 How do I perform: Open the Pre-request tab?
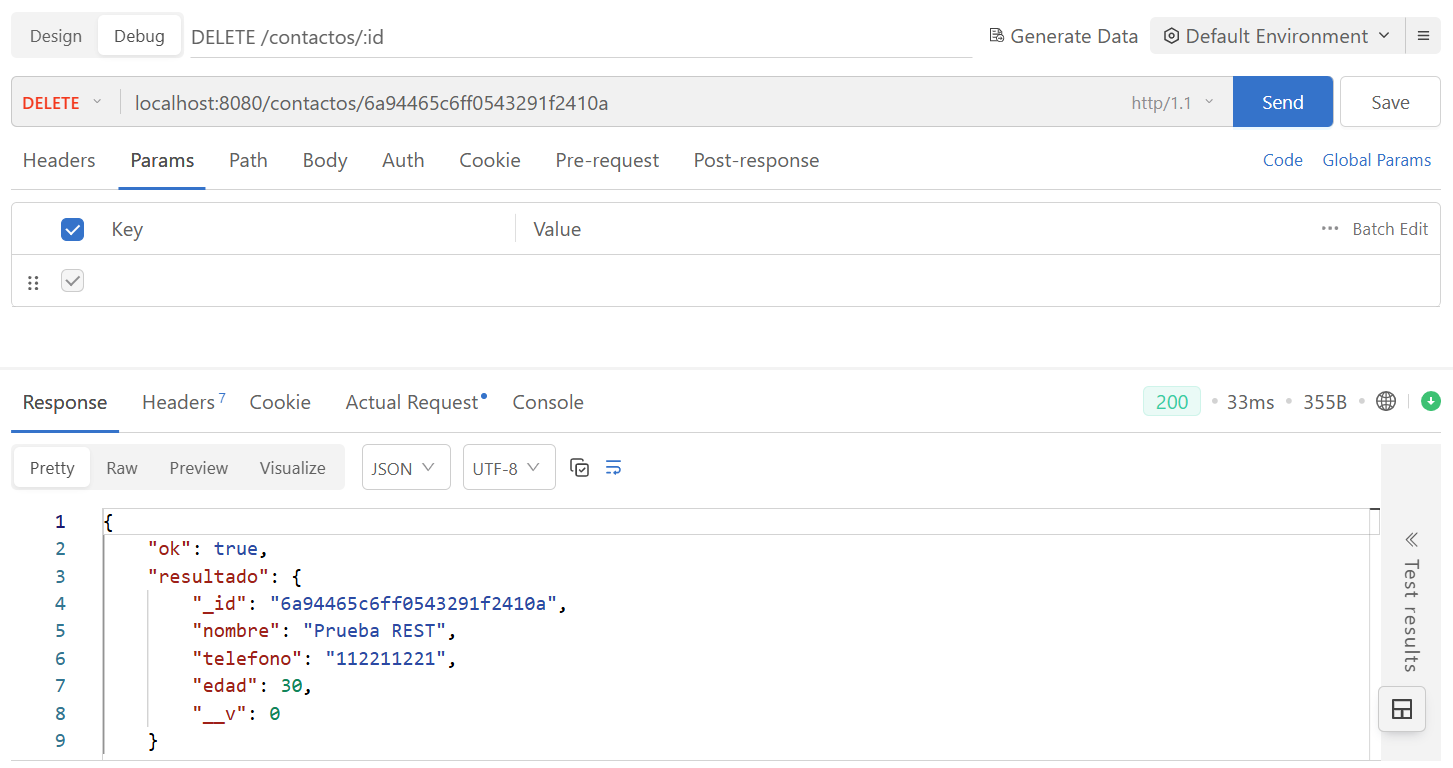tap(607, 160)
